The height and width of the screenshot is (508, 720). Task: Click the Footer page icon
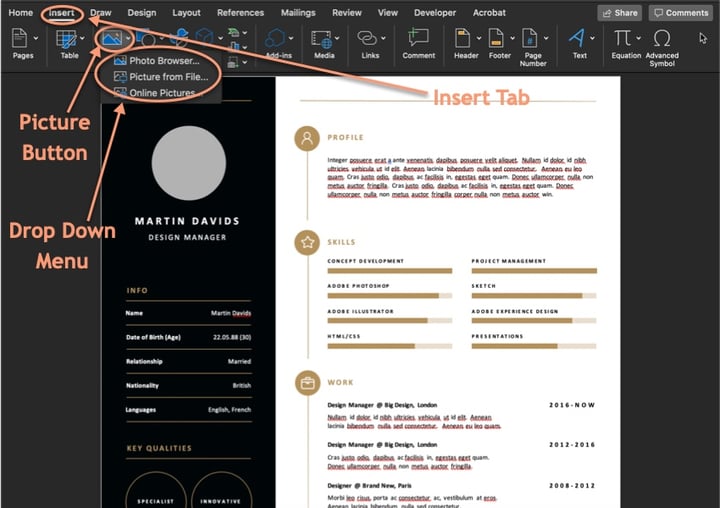(x=496, y=38)
